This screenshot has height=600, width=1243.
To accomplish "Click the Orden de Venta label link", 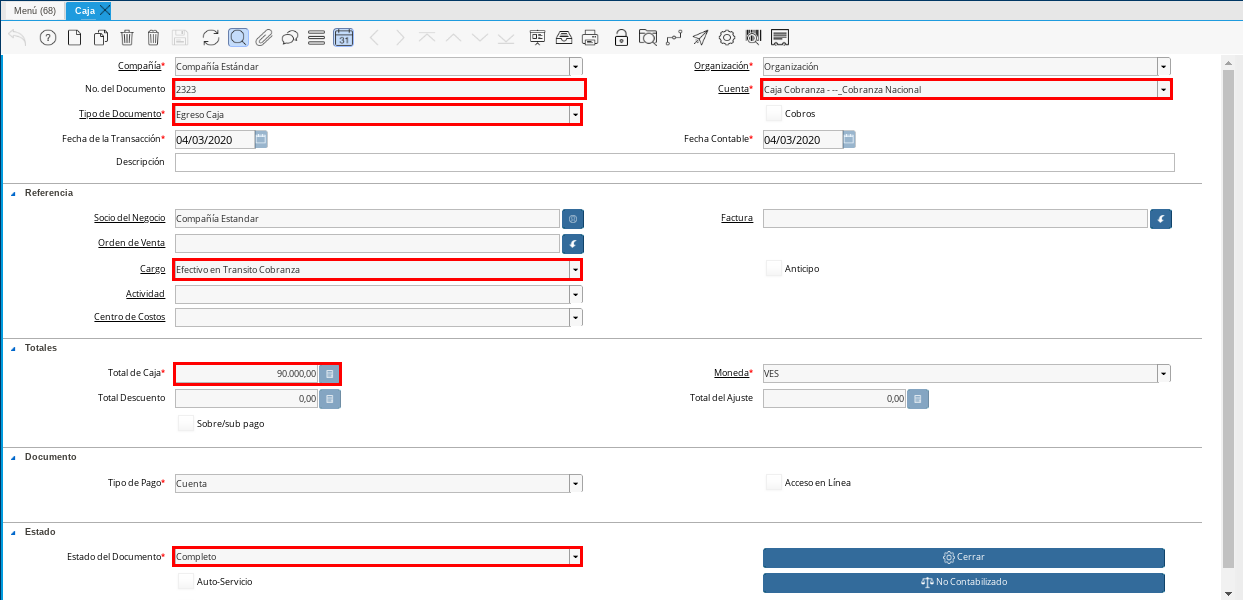I will point(131,243).
